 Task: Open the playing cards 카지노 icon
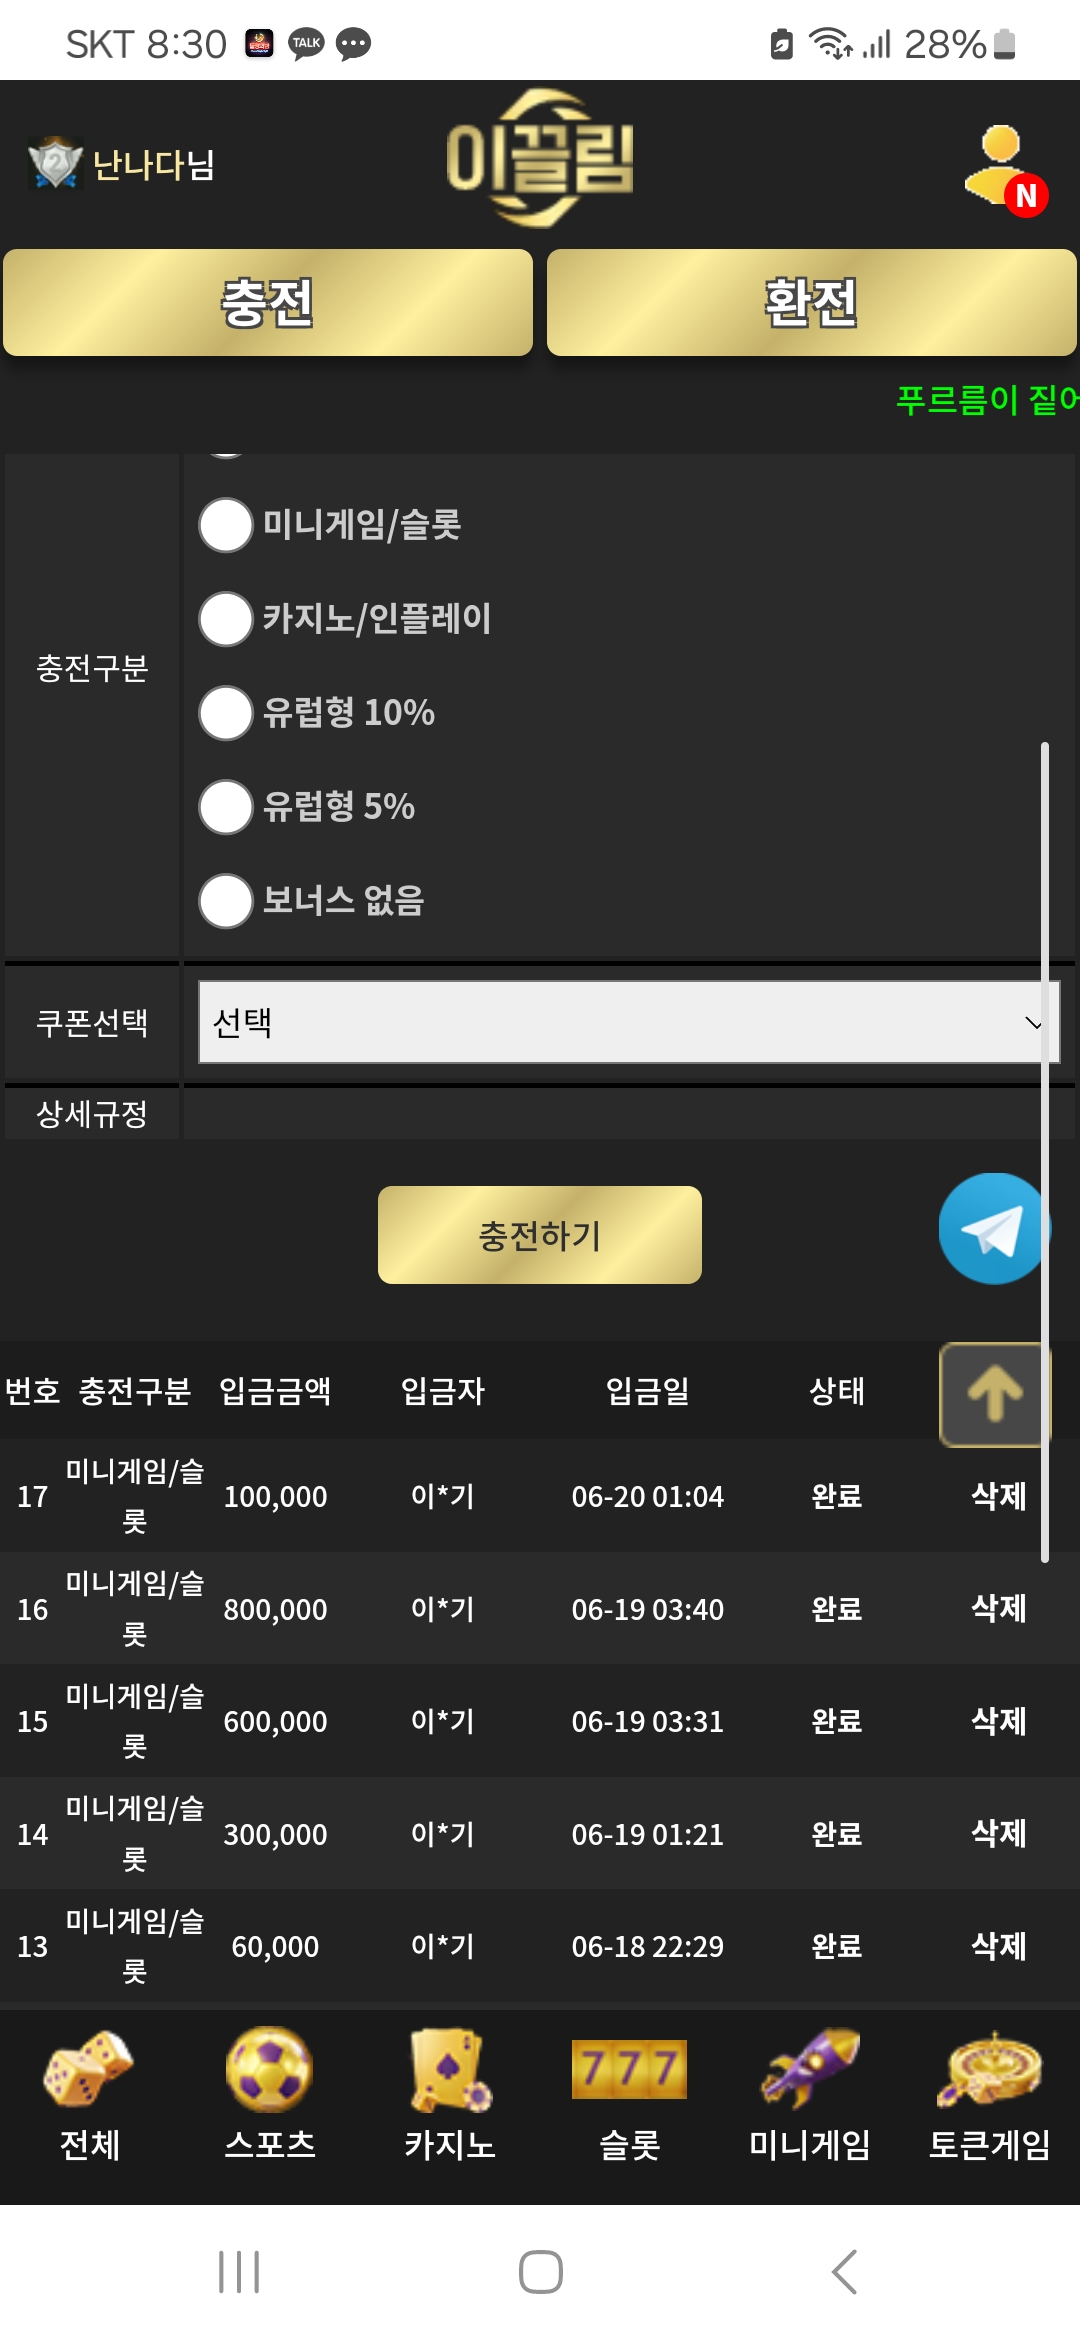point(450,2067)
